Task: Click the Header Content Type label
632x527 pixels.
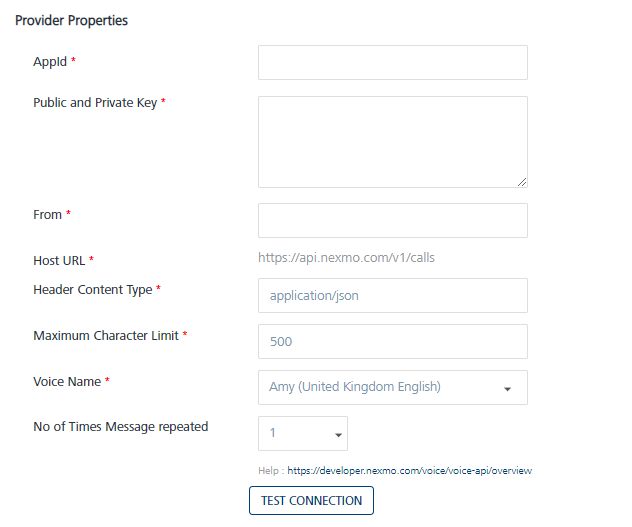Action: tap(93, 289)
